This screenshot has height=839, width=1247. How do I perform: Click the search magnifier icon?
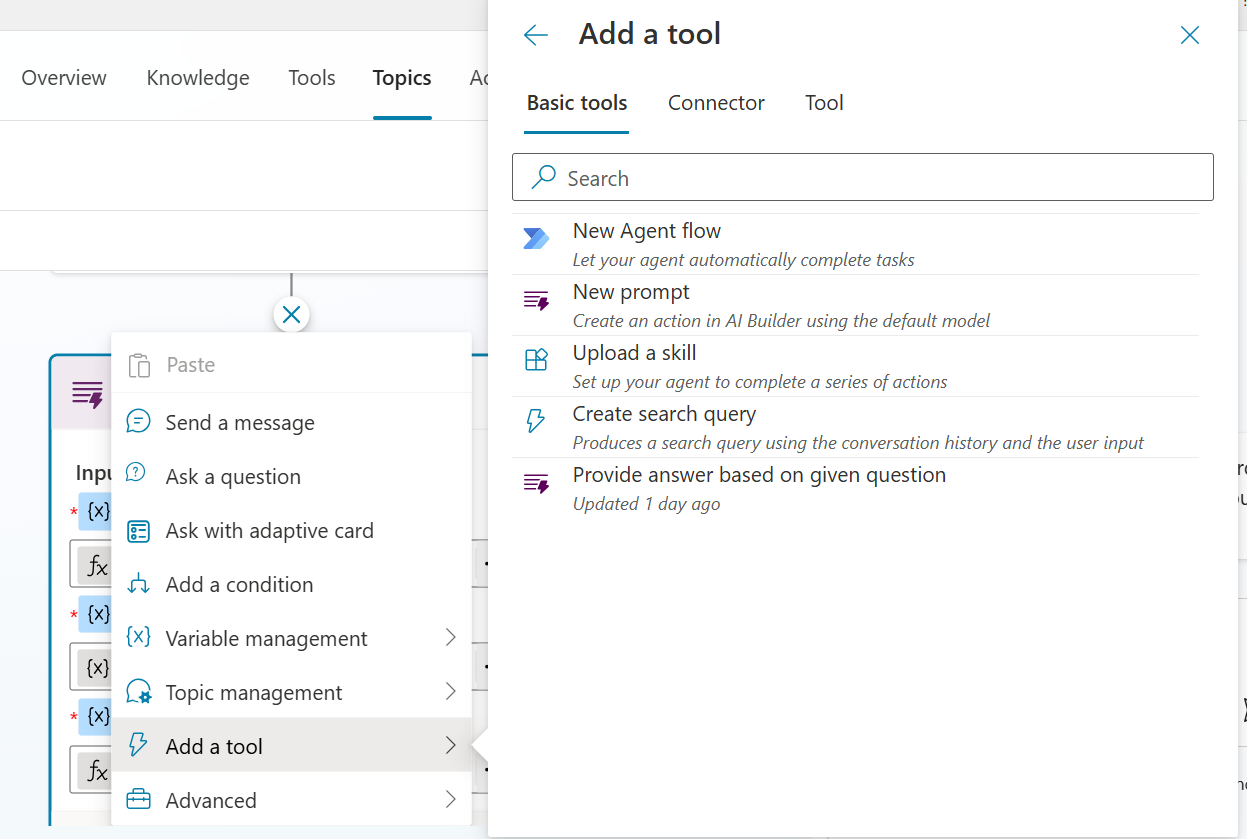(543, 178)
